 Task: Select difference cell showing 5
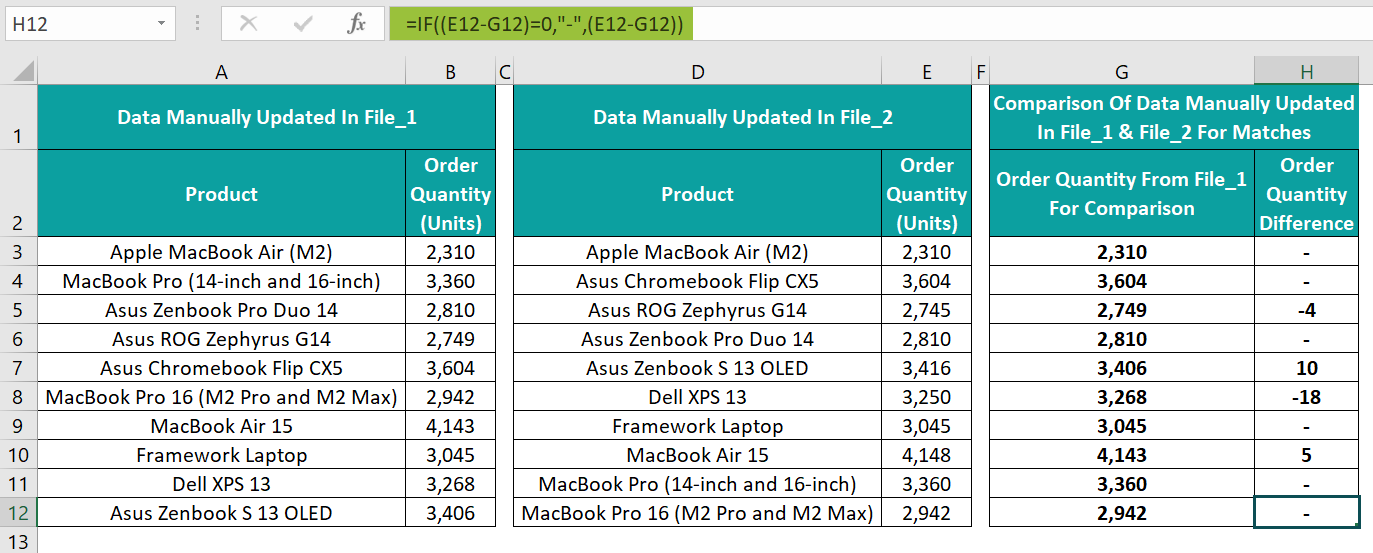coord(1307,455)
